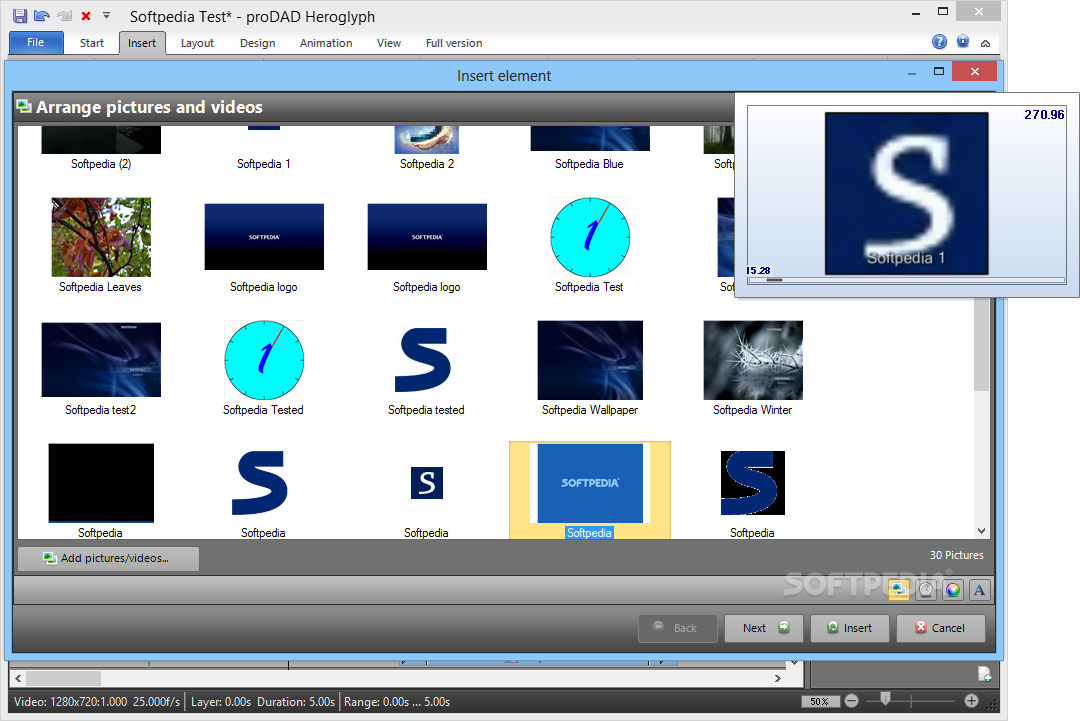Click the Arrange pictures and videos header icon
Viewport: 1080px width, 721px height.
pos(24,106)
